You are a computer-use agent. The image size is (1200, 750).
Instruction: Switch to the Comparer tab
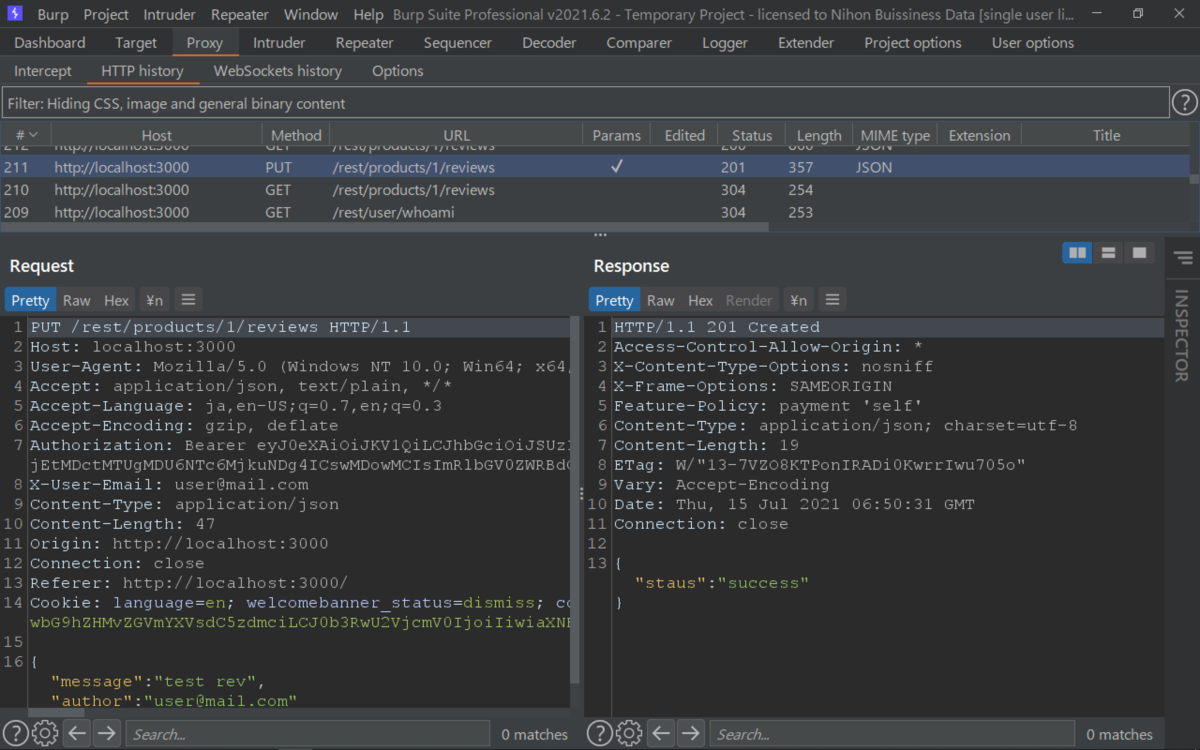point(639,43)
